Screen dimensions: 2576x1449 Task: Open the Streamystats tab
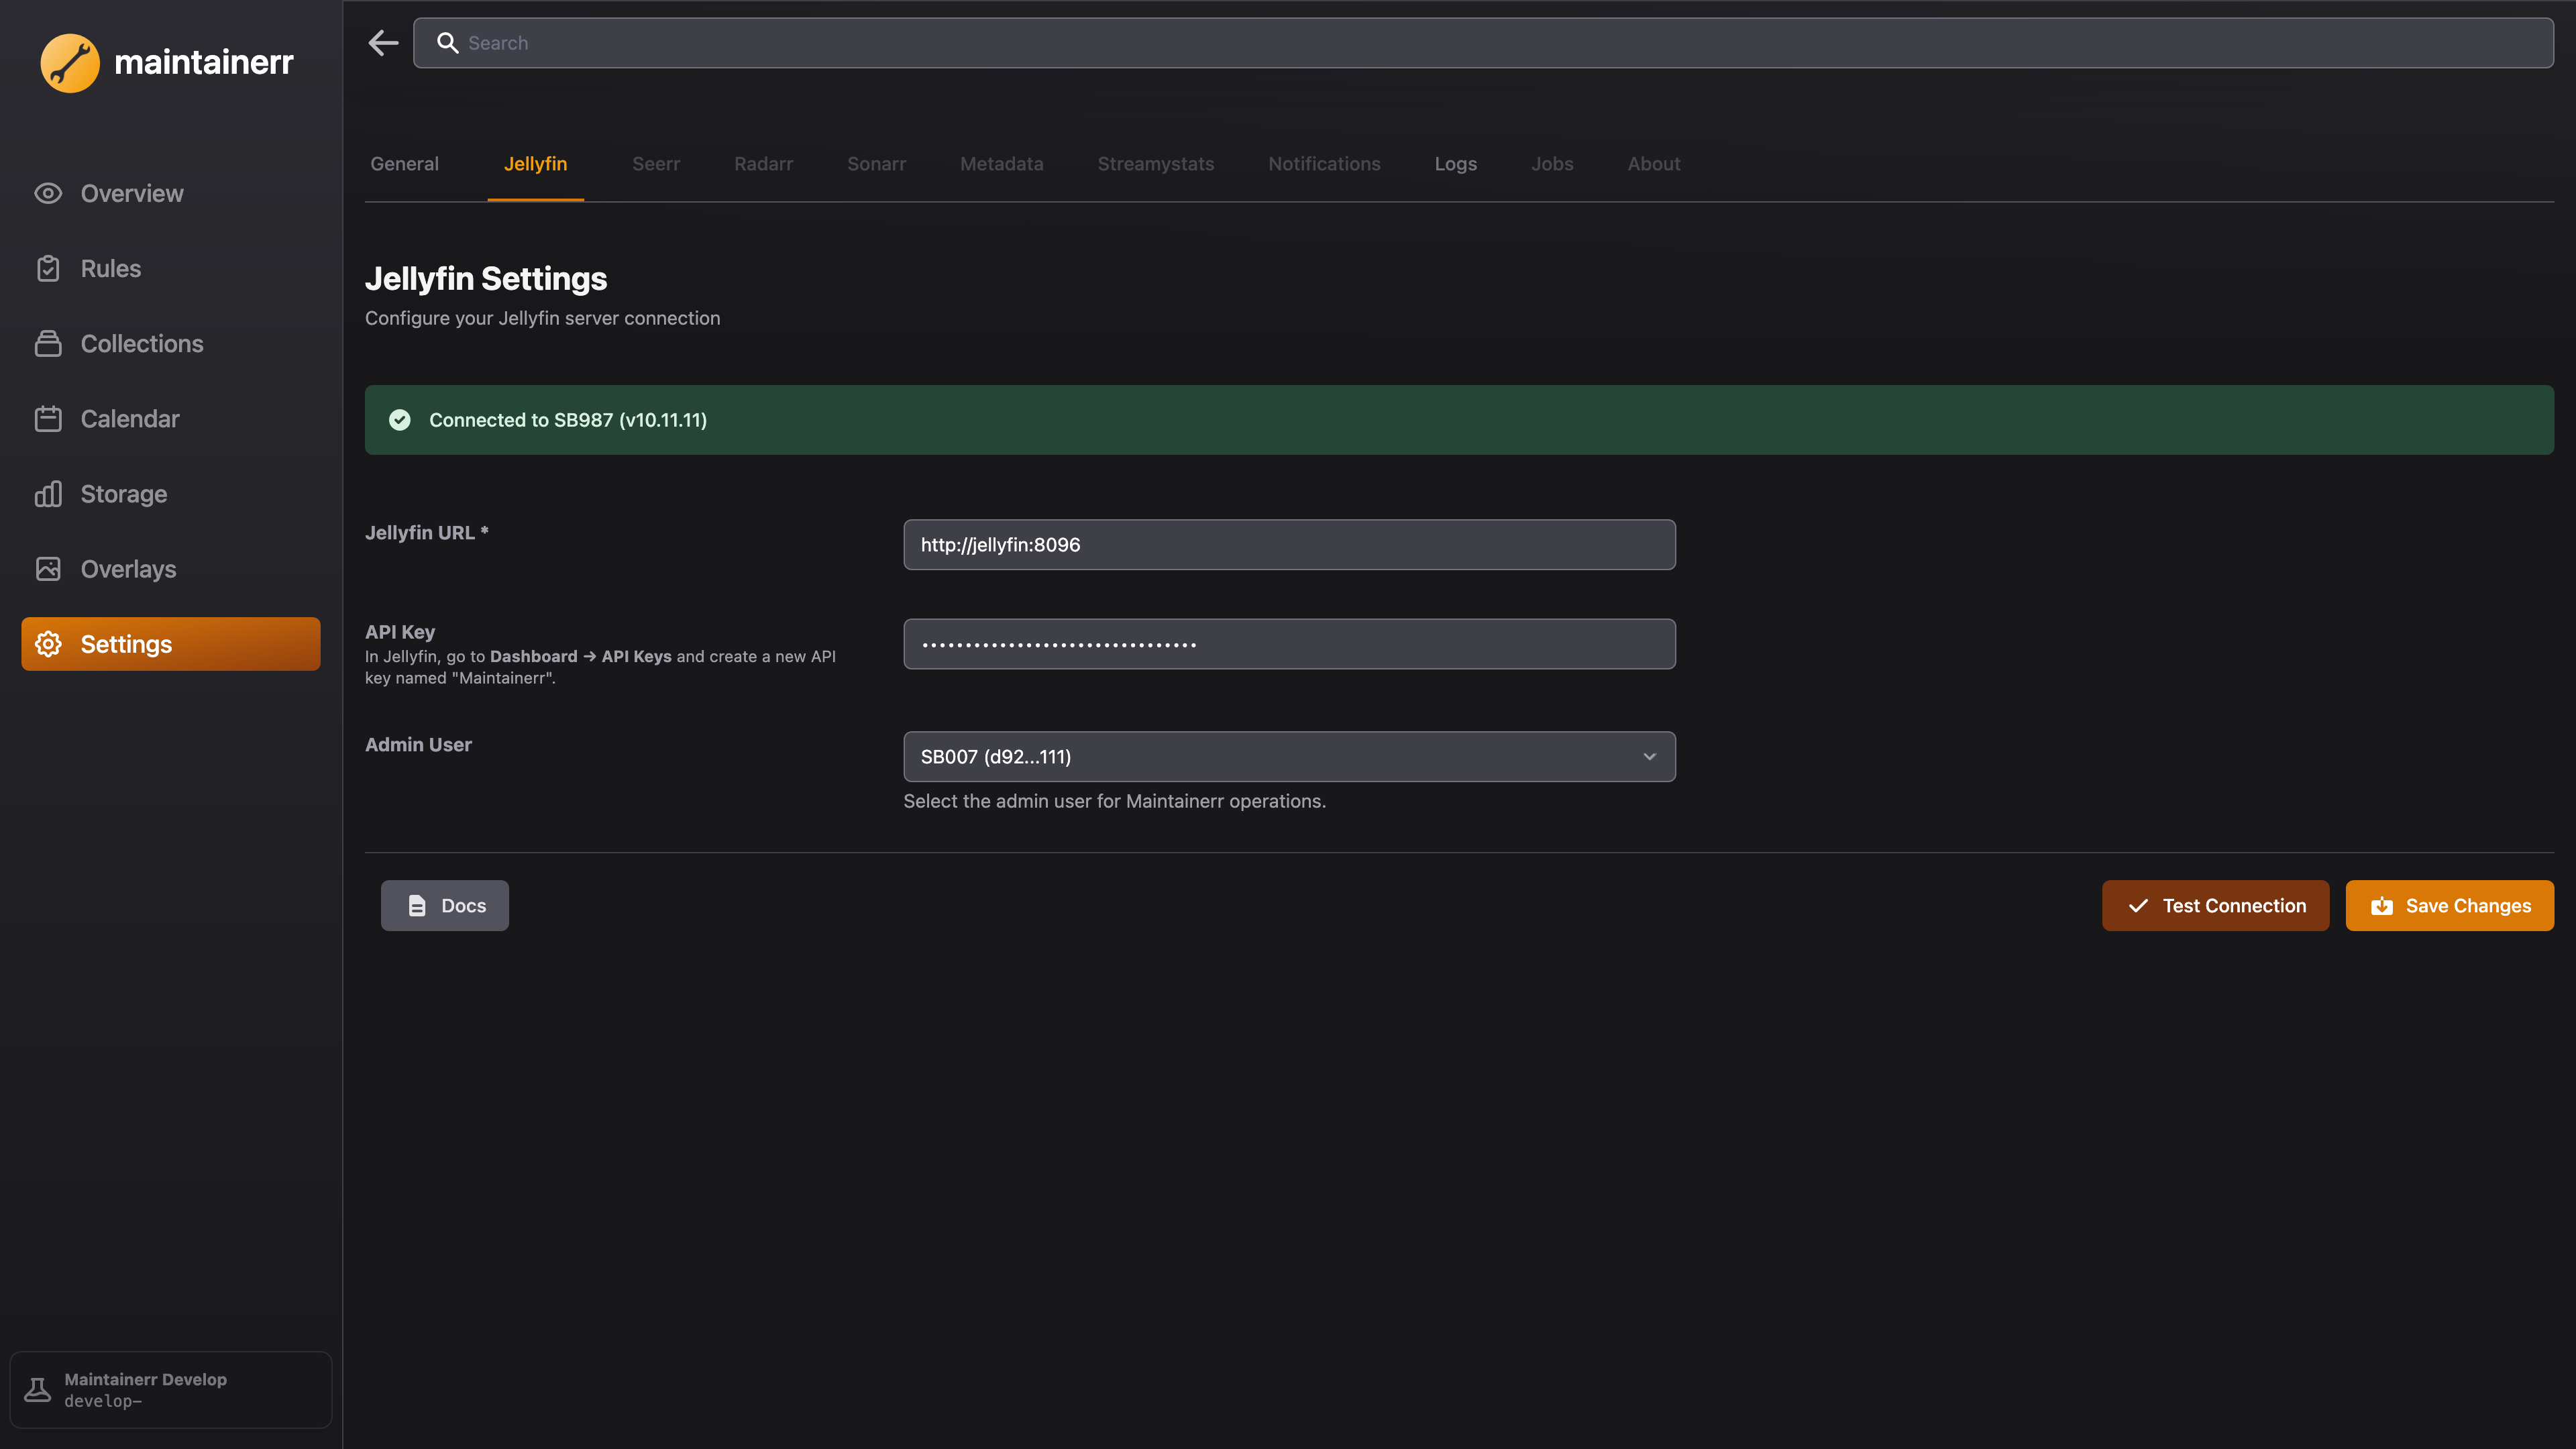pos(1155,164)
